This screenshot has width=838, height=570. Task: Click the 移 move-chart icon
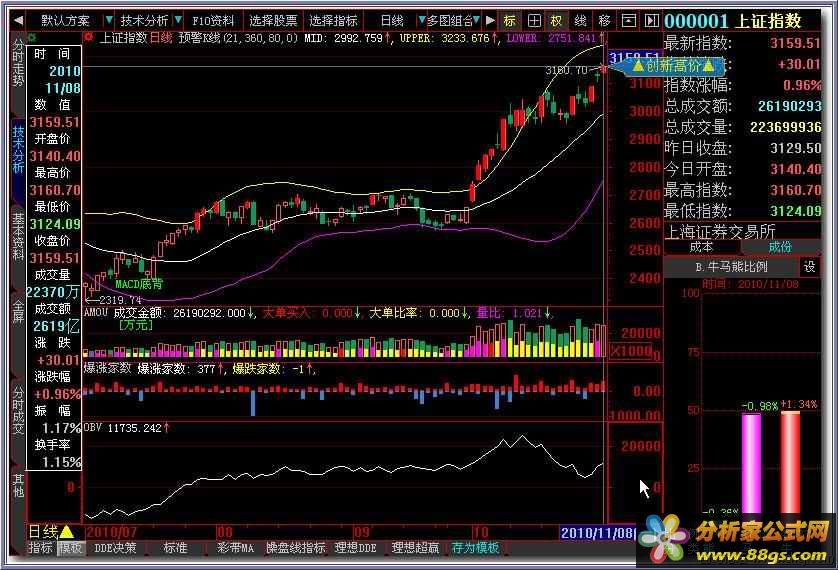pos(604,21)
